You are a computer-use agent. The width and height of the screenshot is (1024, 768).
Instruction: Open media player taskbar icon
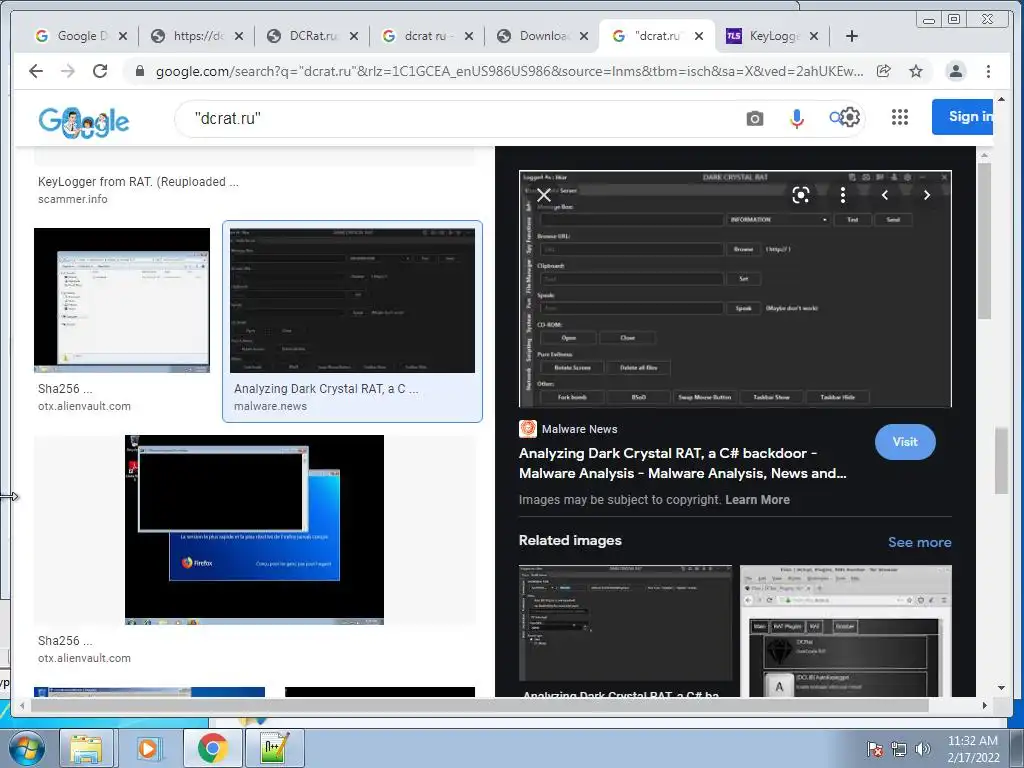pyautogui.click(x=148, y=748)
